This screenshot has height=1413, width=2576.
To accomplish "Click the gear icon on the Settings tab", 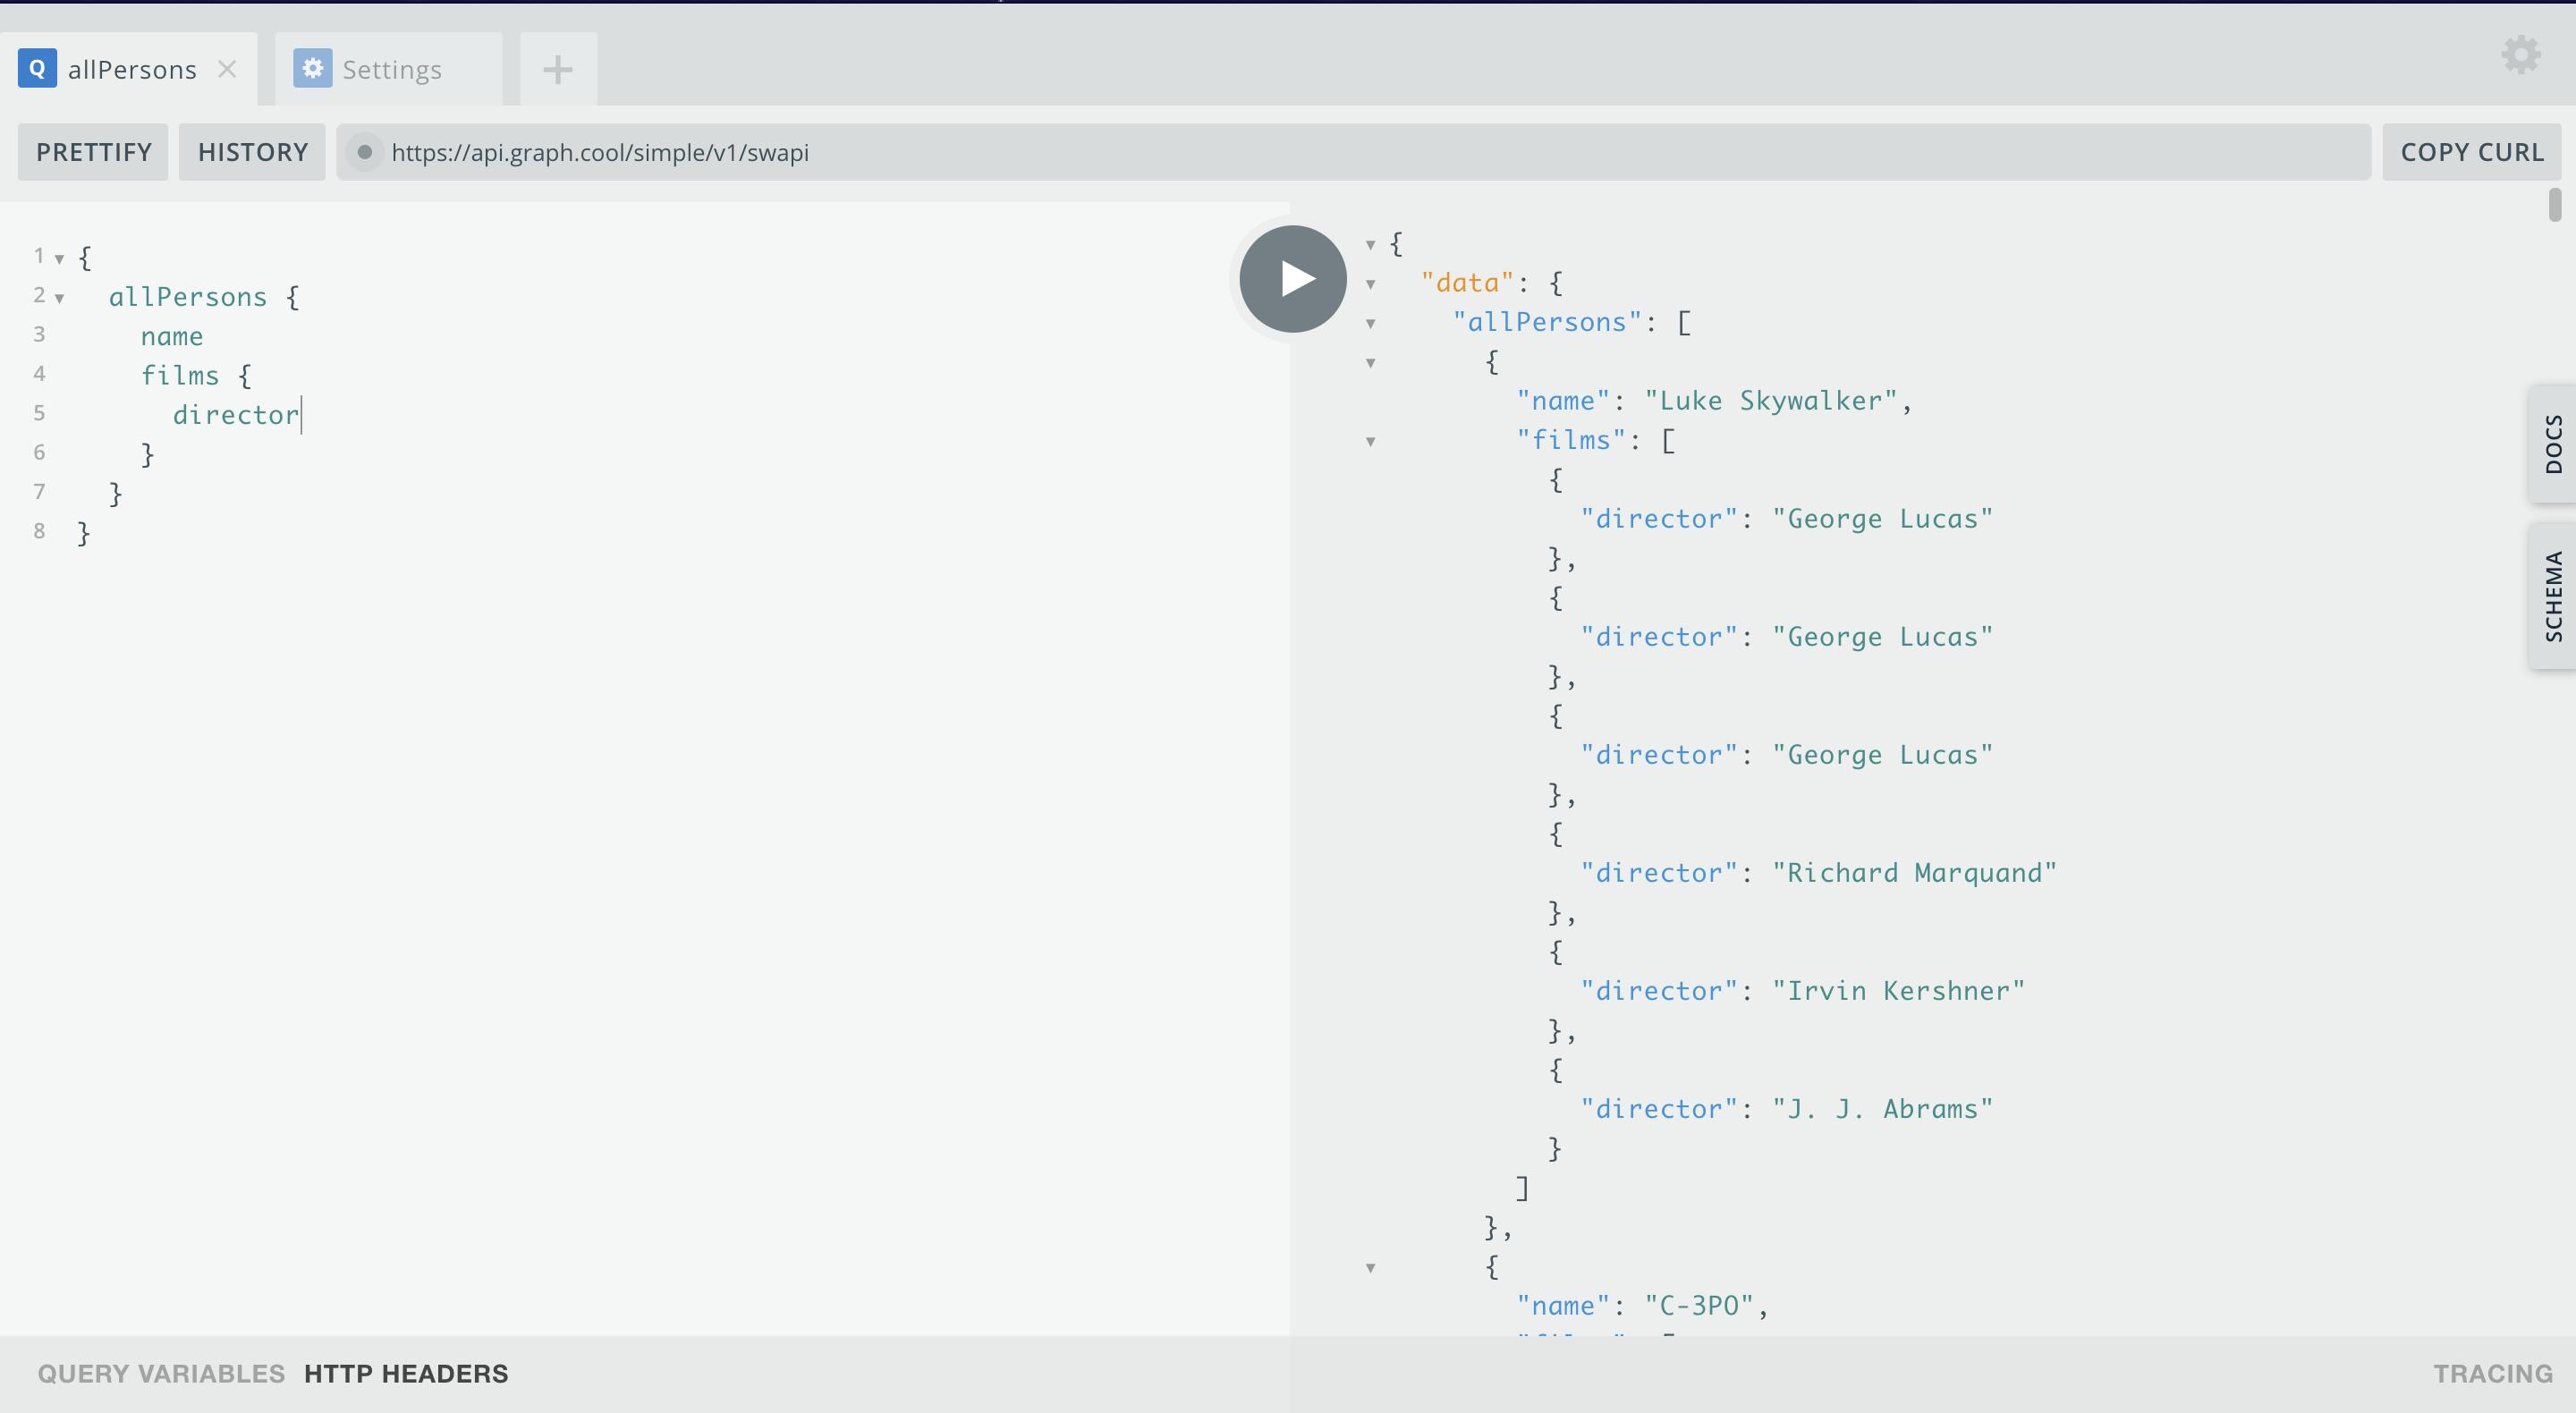I will coord(312,69).
